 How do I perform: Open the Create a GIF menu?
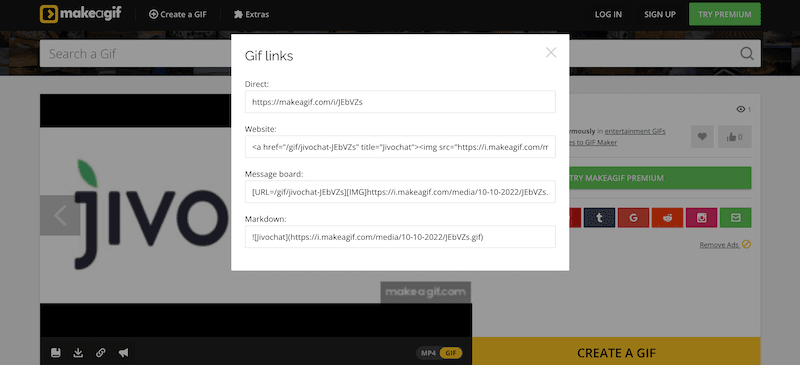(x=178, y=14)
